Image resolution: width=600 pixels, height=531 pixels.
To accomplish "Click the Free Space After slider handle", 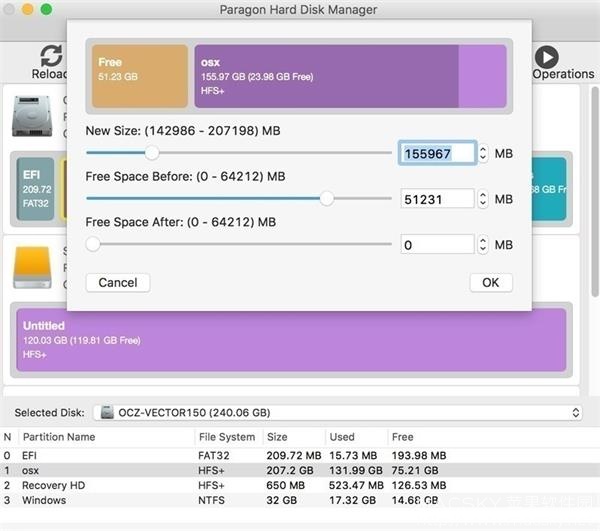I will coord(93,244).
